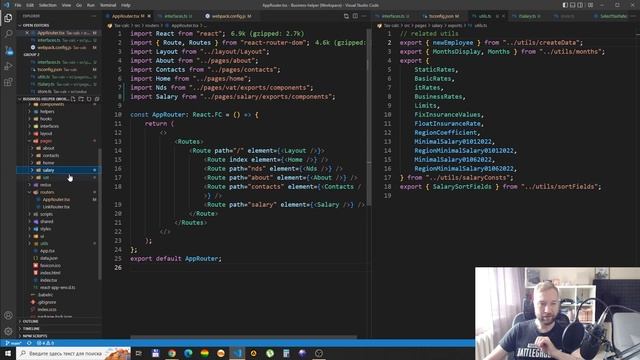Open right editor group more actions
Image resolution: width=640 pixels, height=360 pixels.
tap(634, 16)
